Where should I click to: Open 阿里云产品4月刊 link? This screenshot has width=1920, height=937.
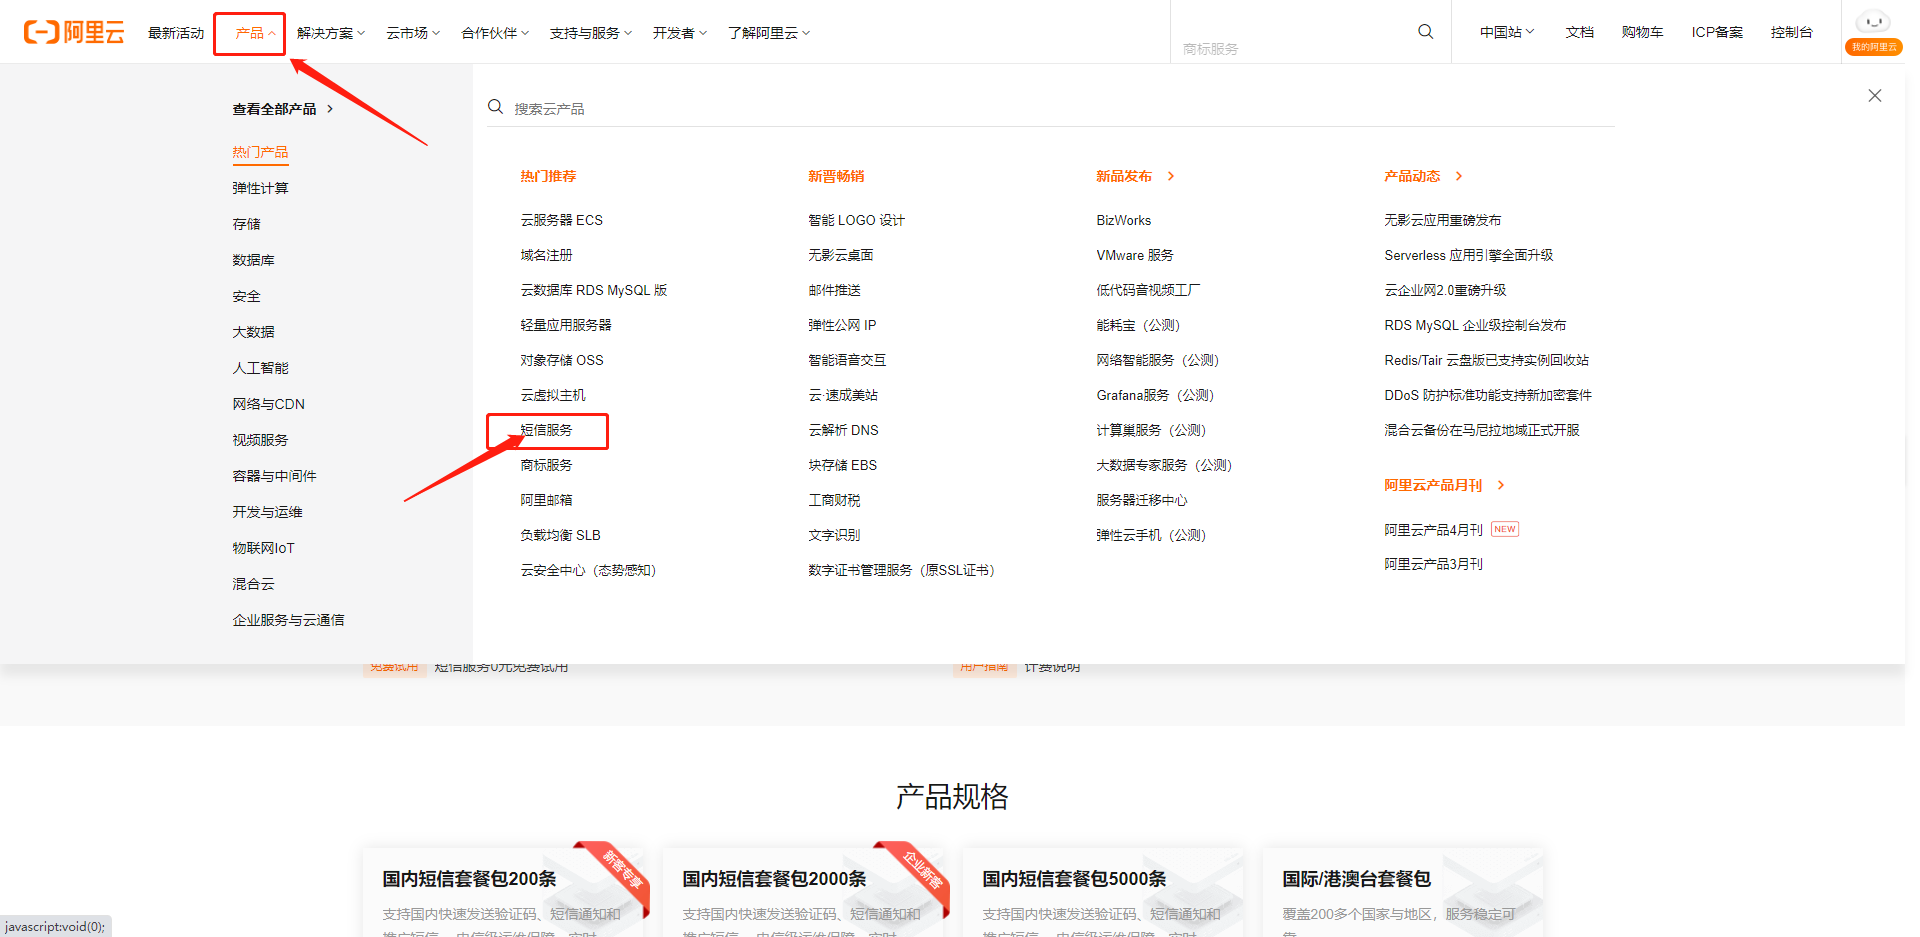(x=1433, y=530)
